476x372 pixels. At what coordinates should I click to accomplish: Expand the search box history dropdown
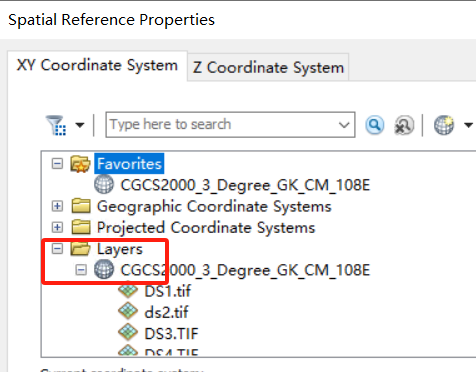click(x=344, y=125)
